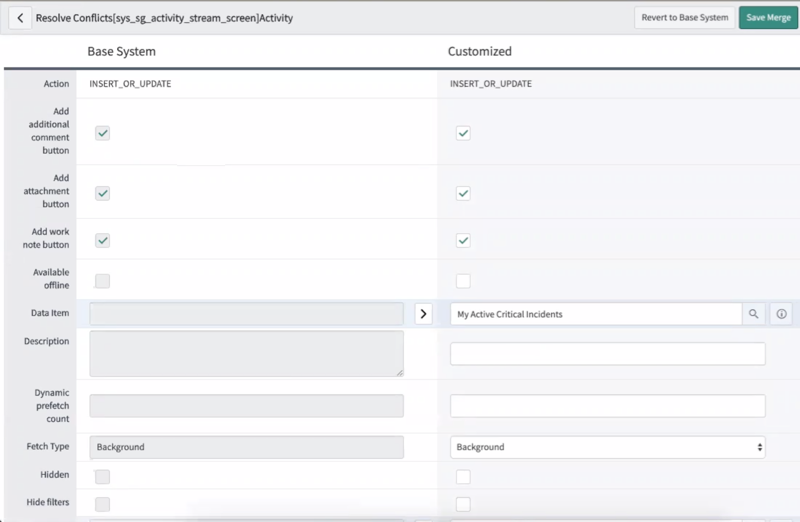Check Base System Hide filters checkbox
Viewport: 800px width, 522px height.
point(103,504)
